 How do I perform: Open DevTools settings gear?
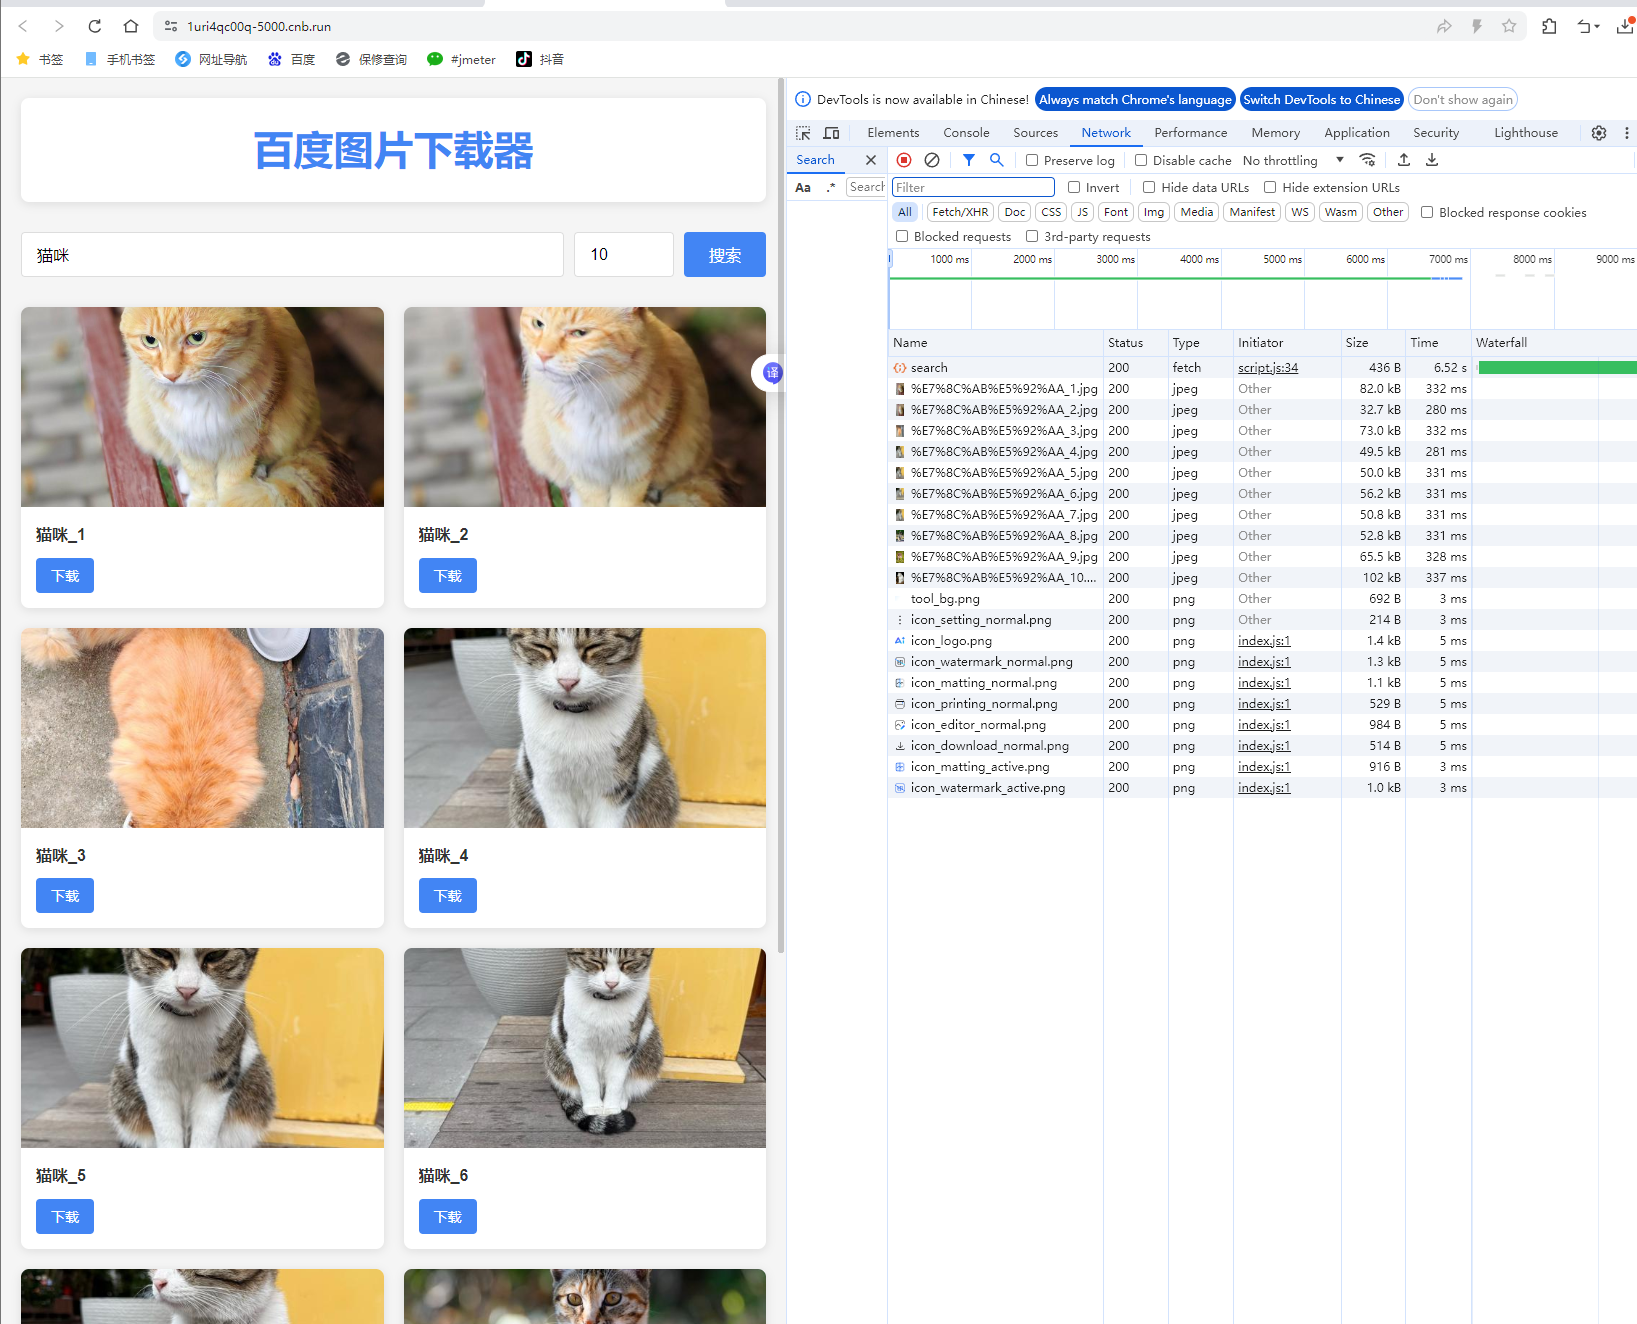[1599, 133]
